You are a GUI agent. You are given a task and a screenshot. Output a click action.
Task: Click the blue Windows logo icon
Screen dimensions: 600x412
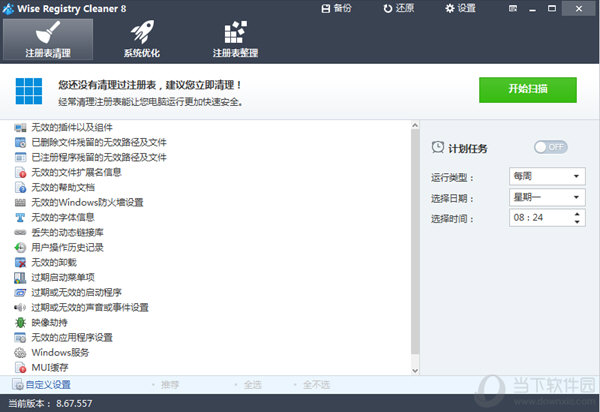click(29, 91)
